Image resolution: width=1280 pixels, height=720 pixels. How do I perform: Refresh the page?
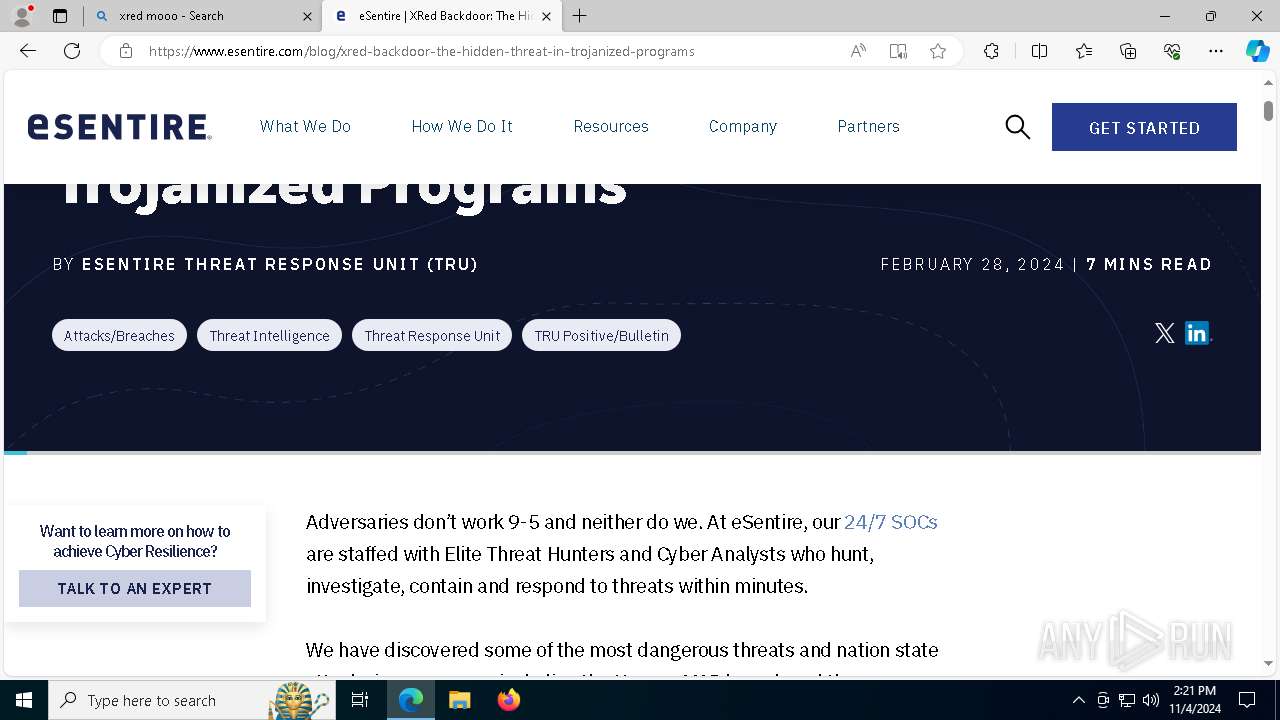[x=72, y=51]
